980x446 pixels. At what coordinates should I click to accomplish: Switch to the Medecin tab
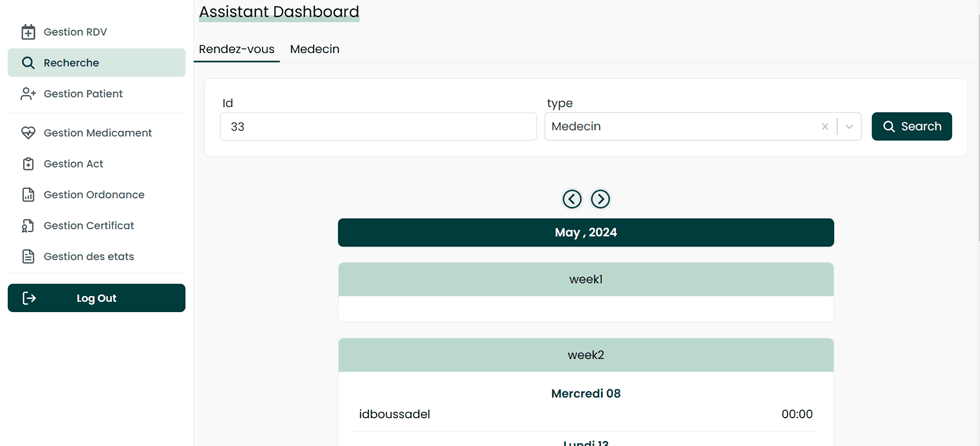(x=314, y=49)
